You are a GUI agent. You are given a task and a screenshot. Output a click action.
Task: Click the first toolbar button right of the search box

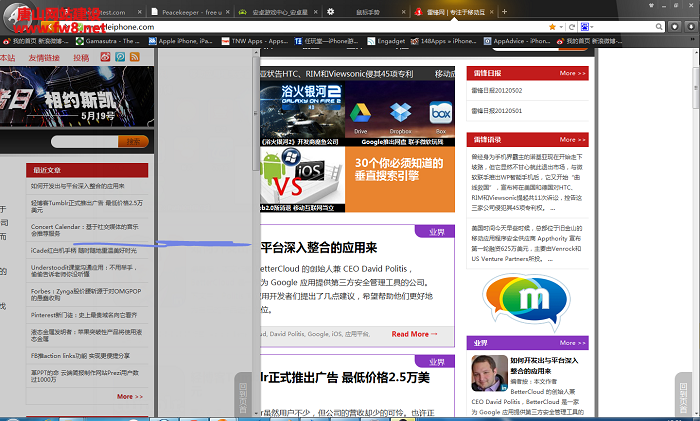[x=675, y=27]
